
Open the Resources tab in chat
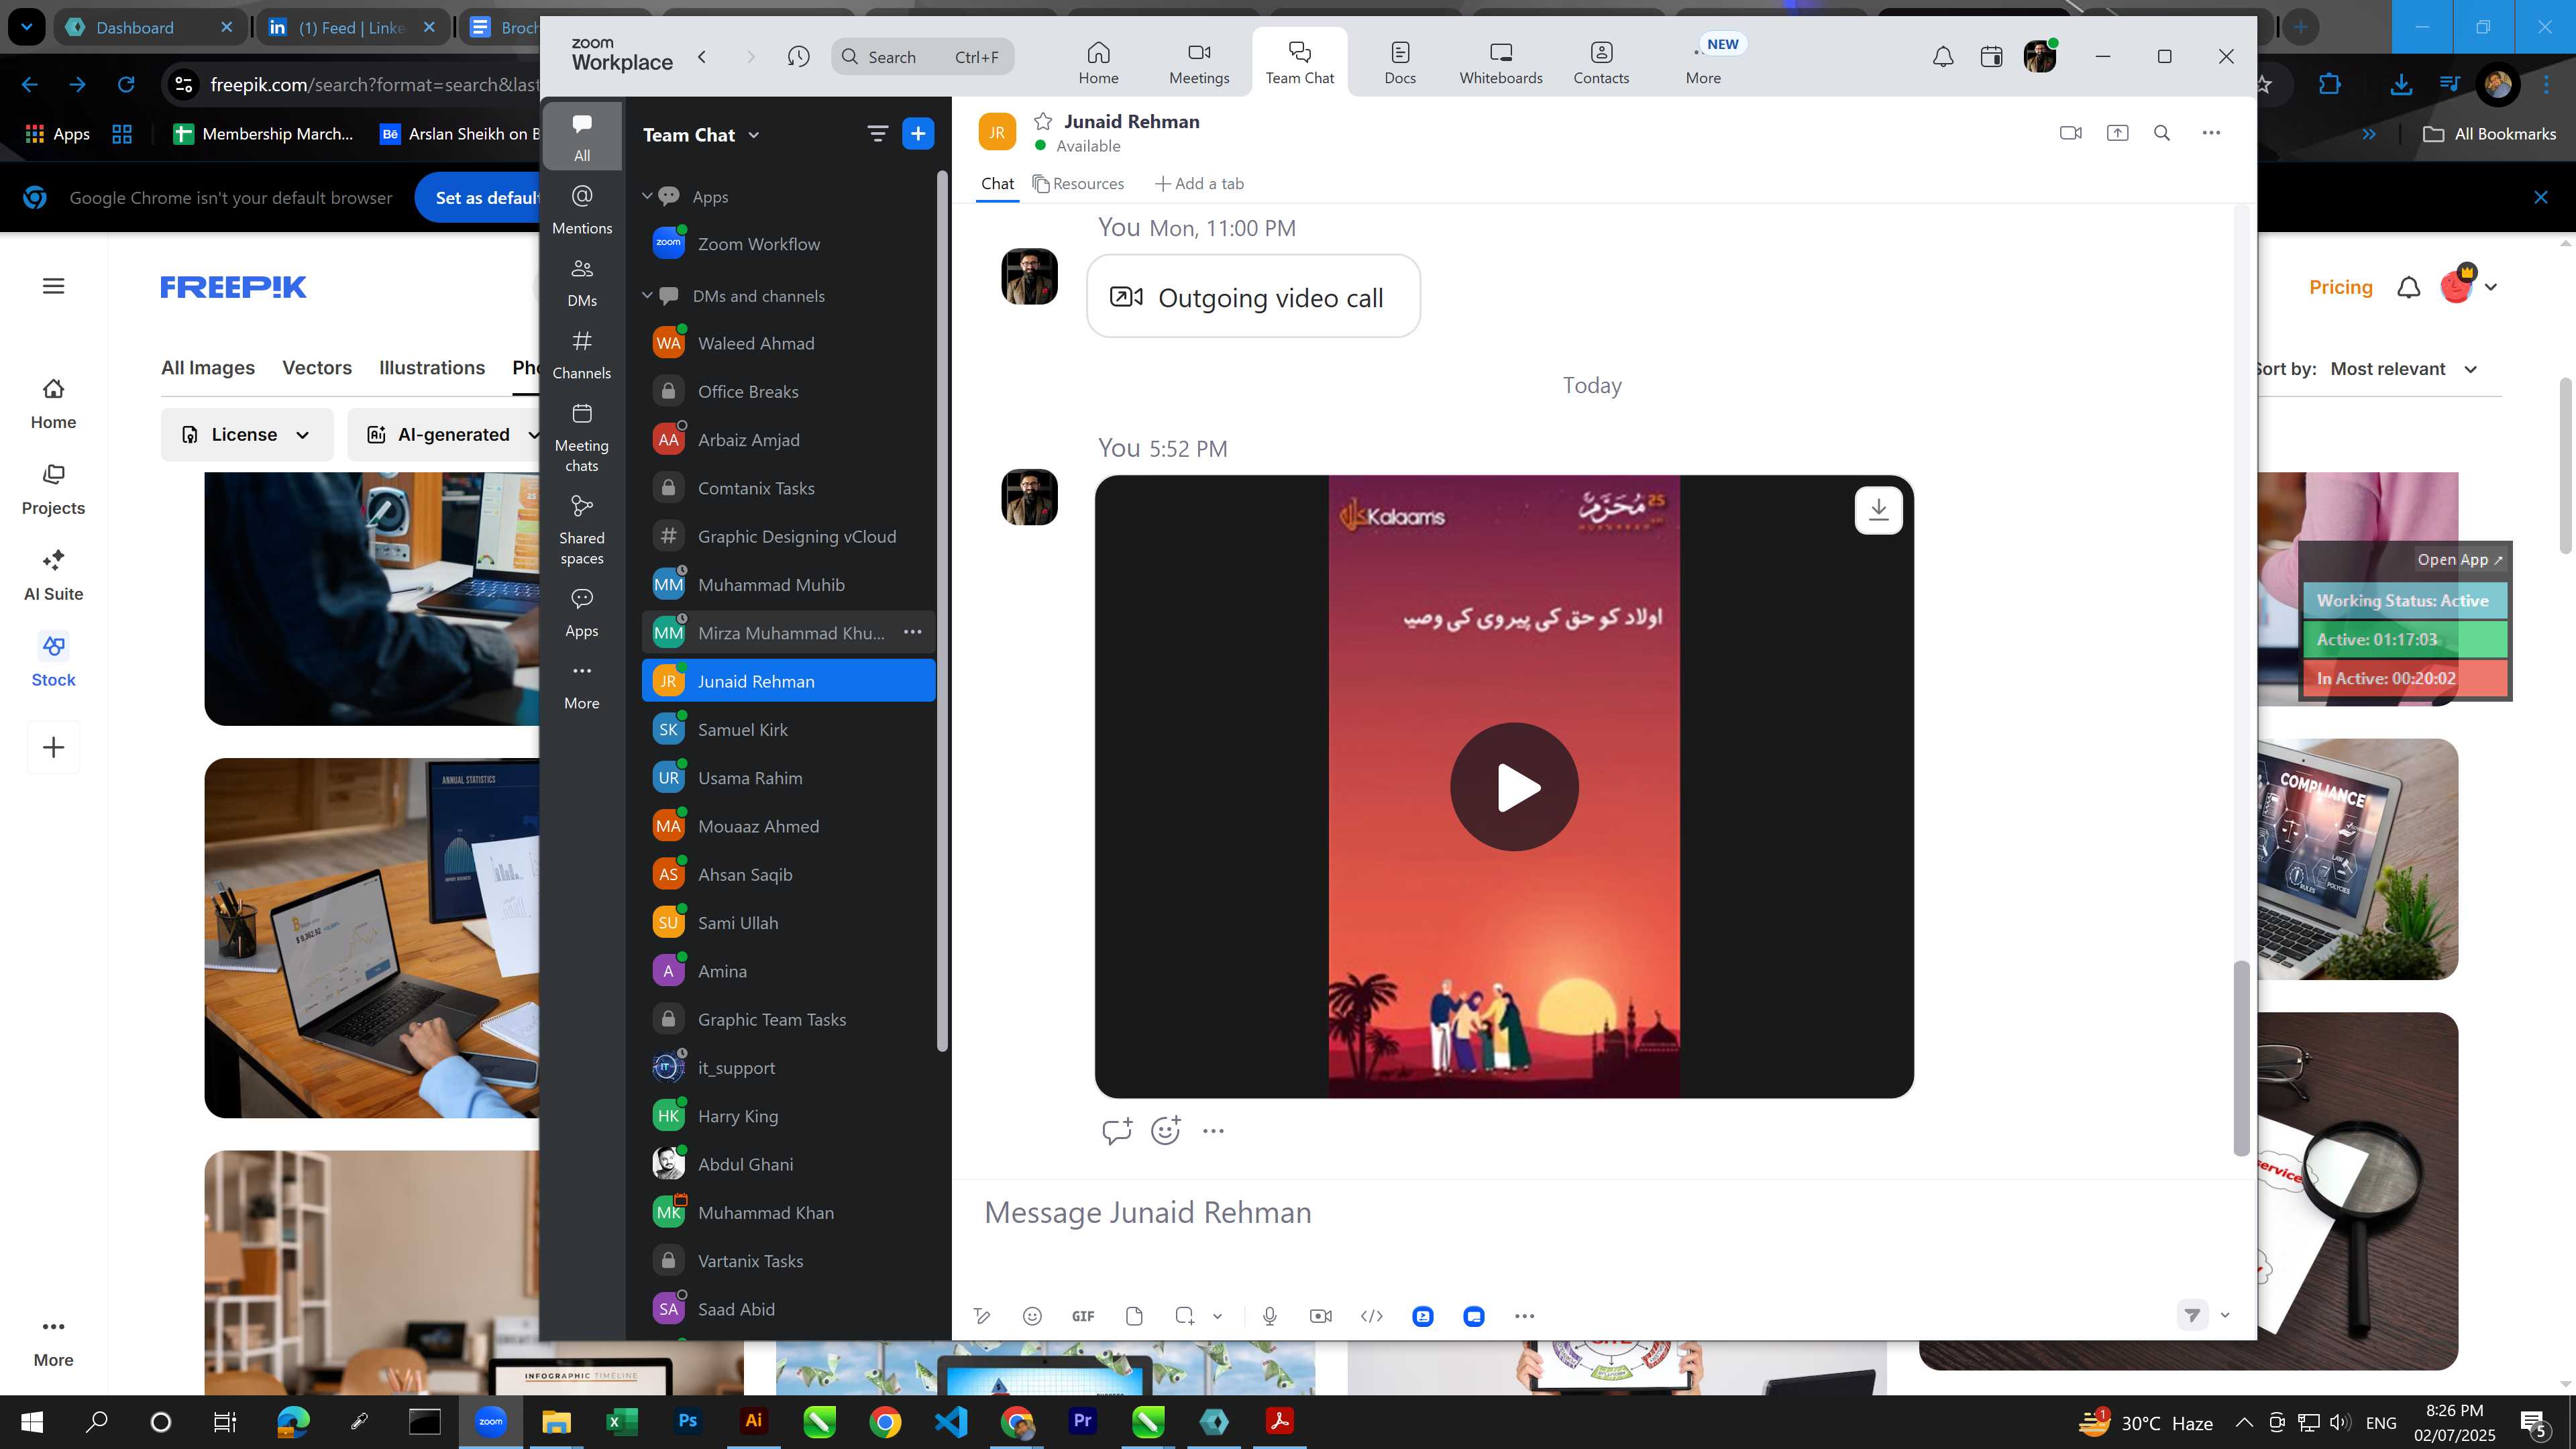coord(1078,184)
